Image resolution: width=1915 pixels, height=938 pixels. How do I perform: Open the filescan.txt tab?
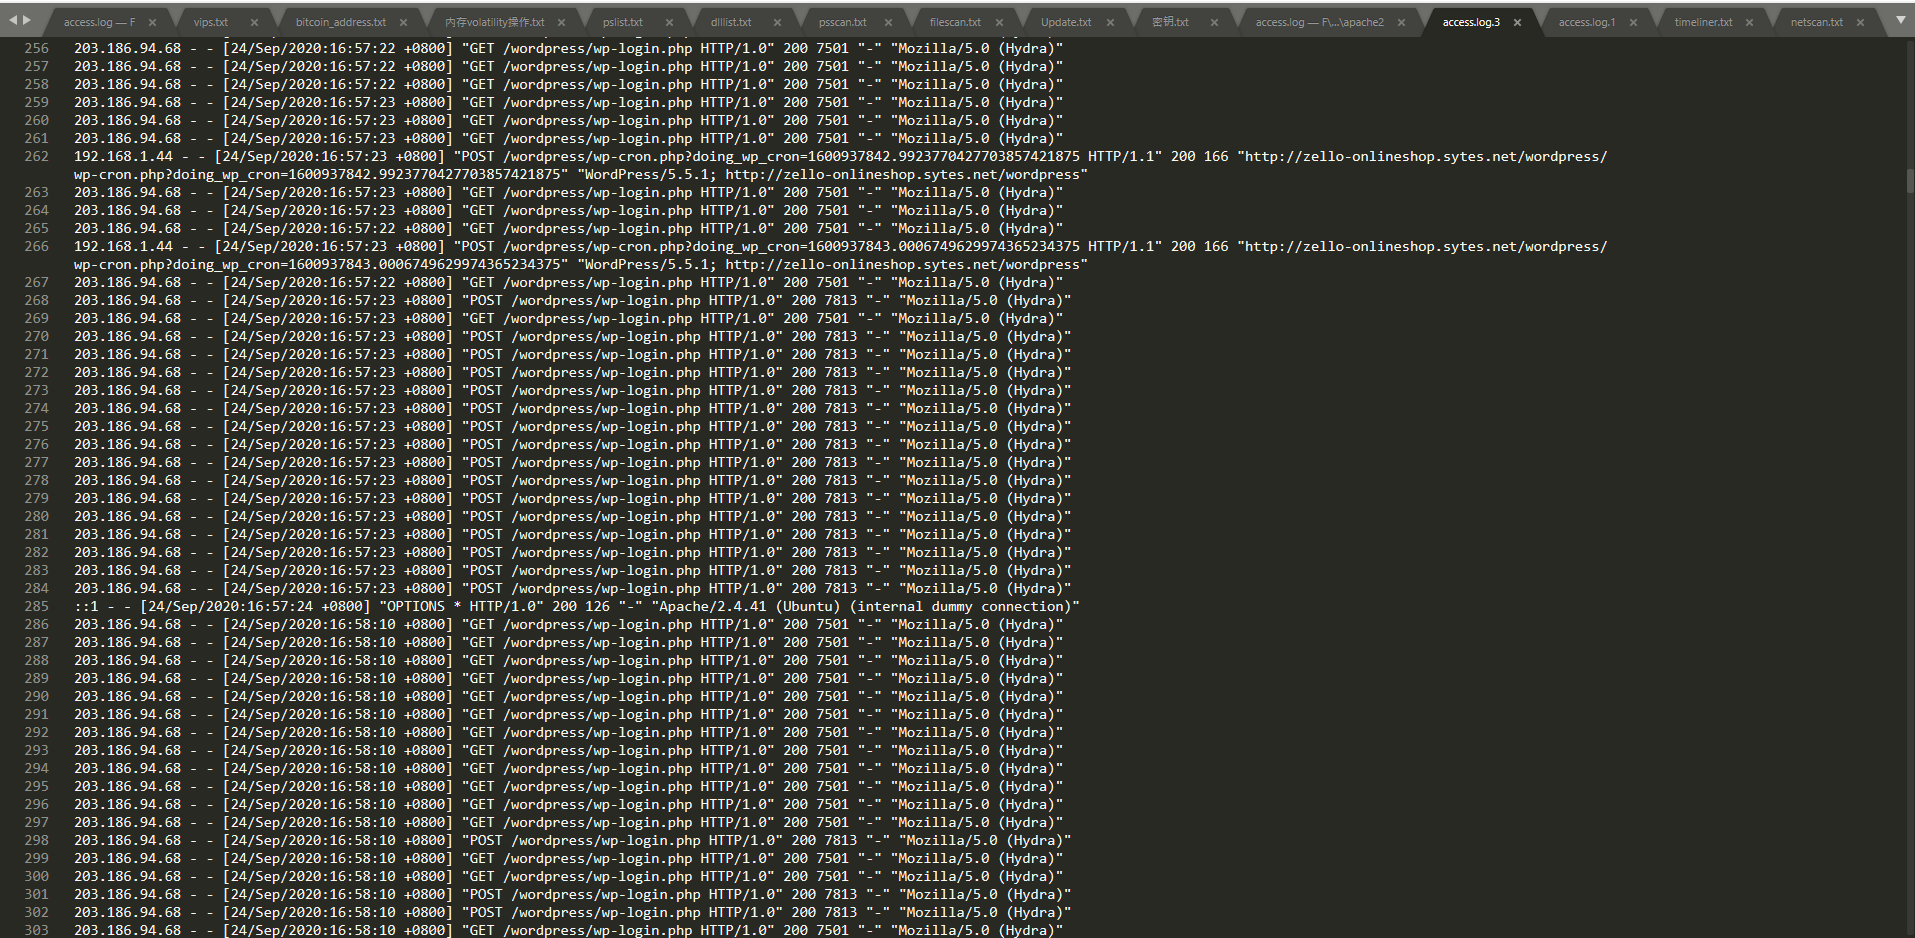coord(955,22)
